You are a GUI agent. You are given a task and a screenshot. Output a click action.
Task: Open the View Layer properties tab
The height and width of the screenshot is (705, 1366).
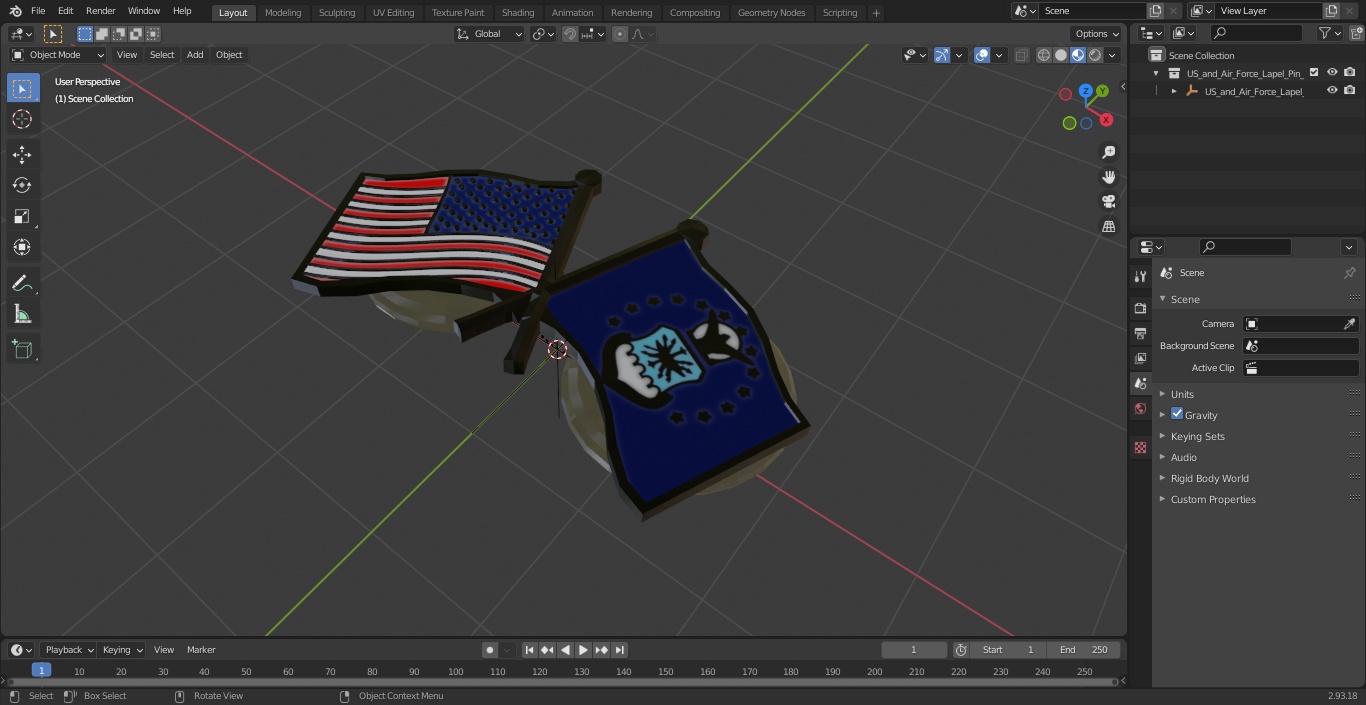coord(1140,358)
